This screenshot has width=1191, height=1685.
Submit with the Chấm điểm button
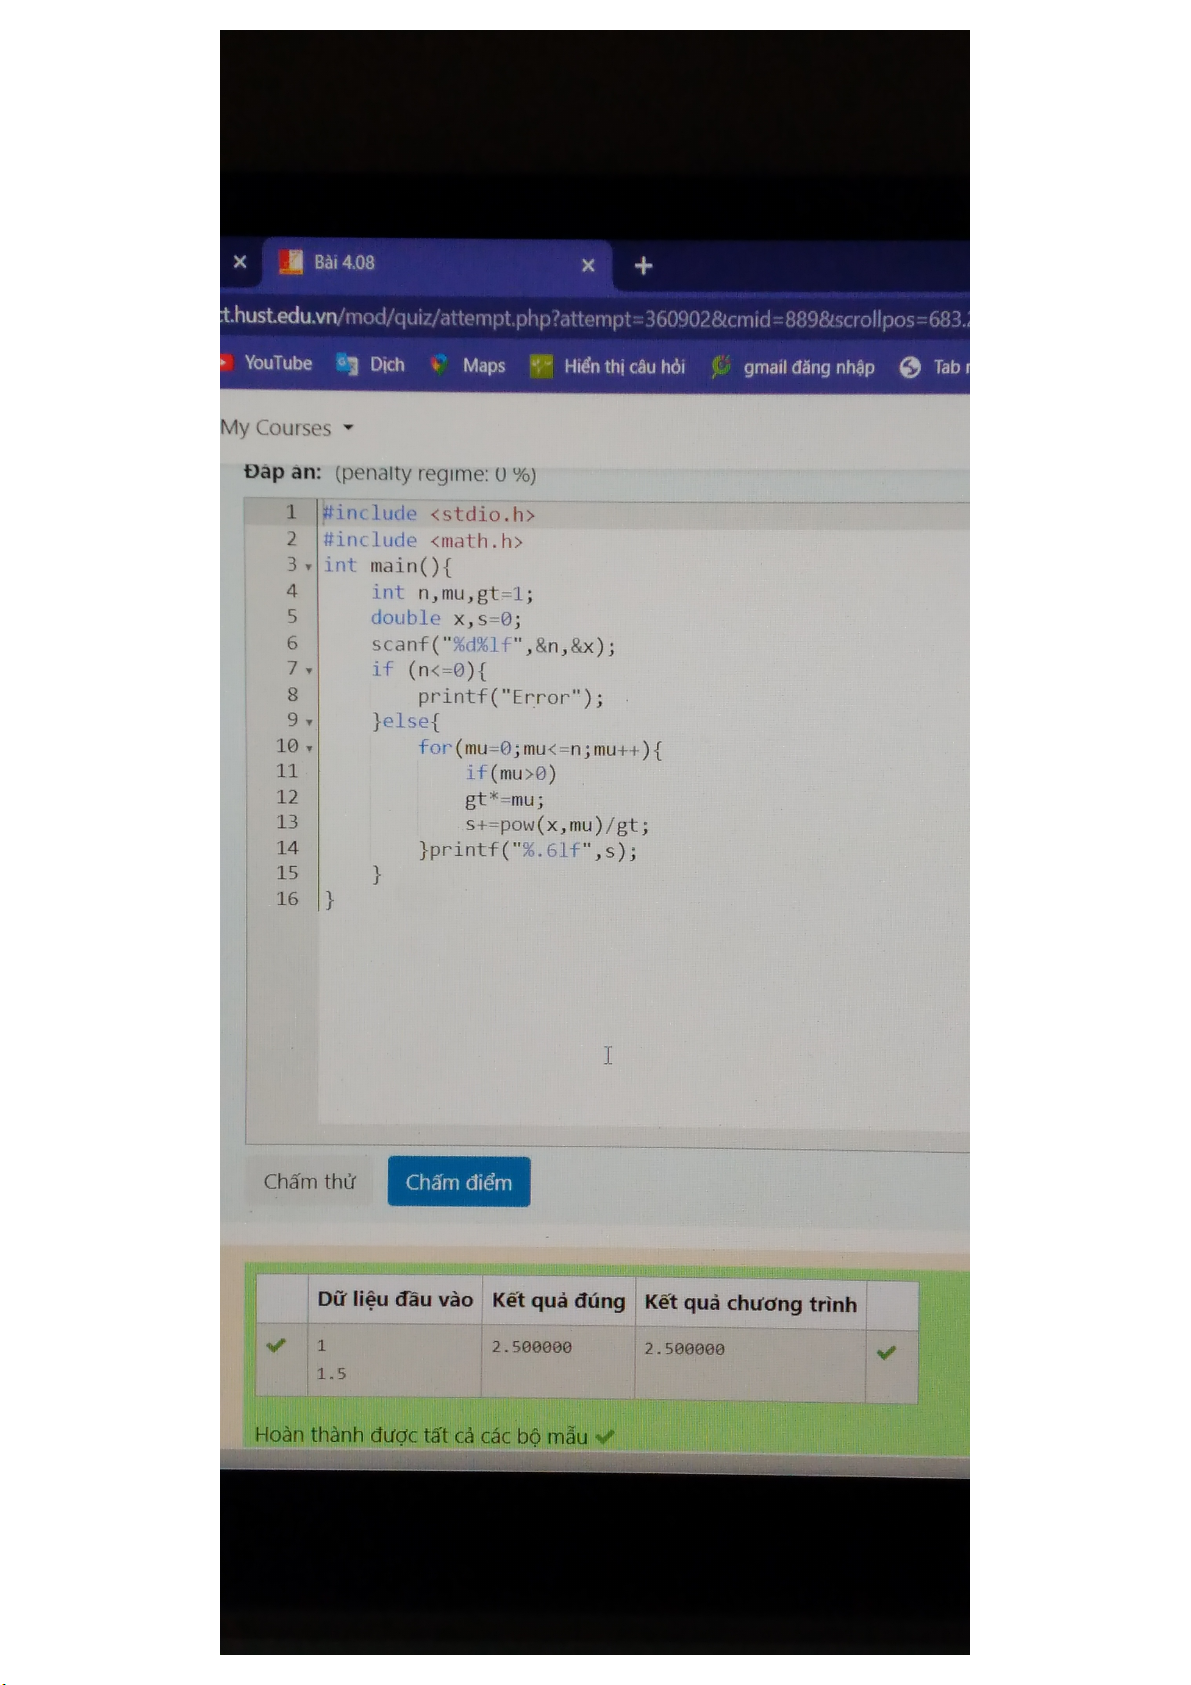click(x=458, y=1182)
